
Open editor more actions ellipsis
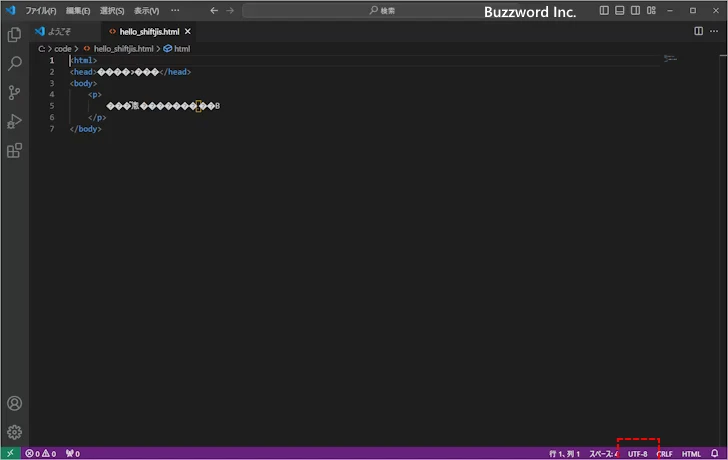pos(714,31)
